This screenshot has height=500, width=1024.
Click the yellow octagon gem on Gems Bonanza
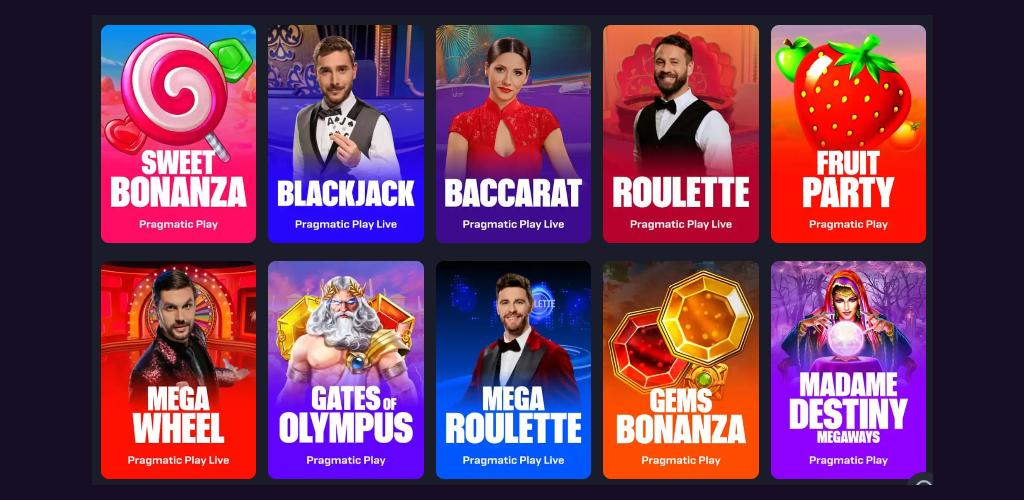point(705,318)
